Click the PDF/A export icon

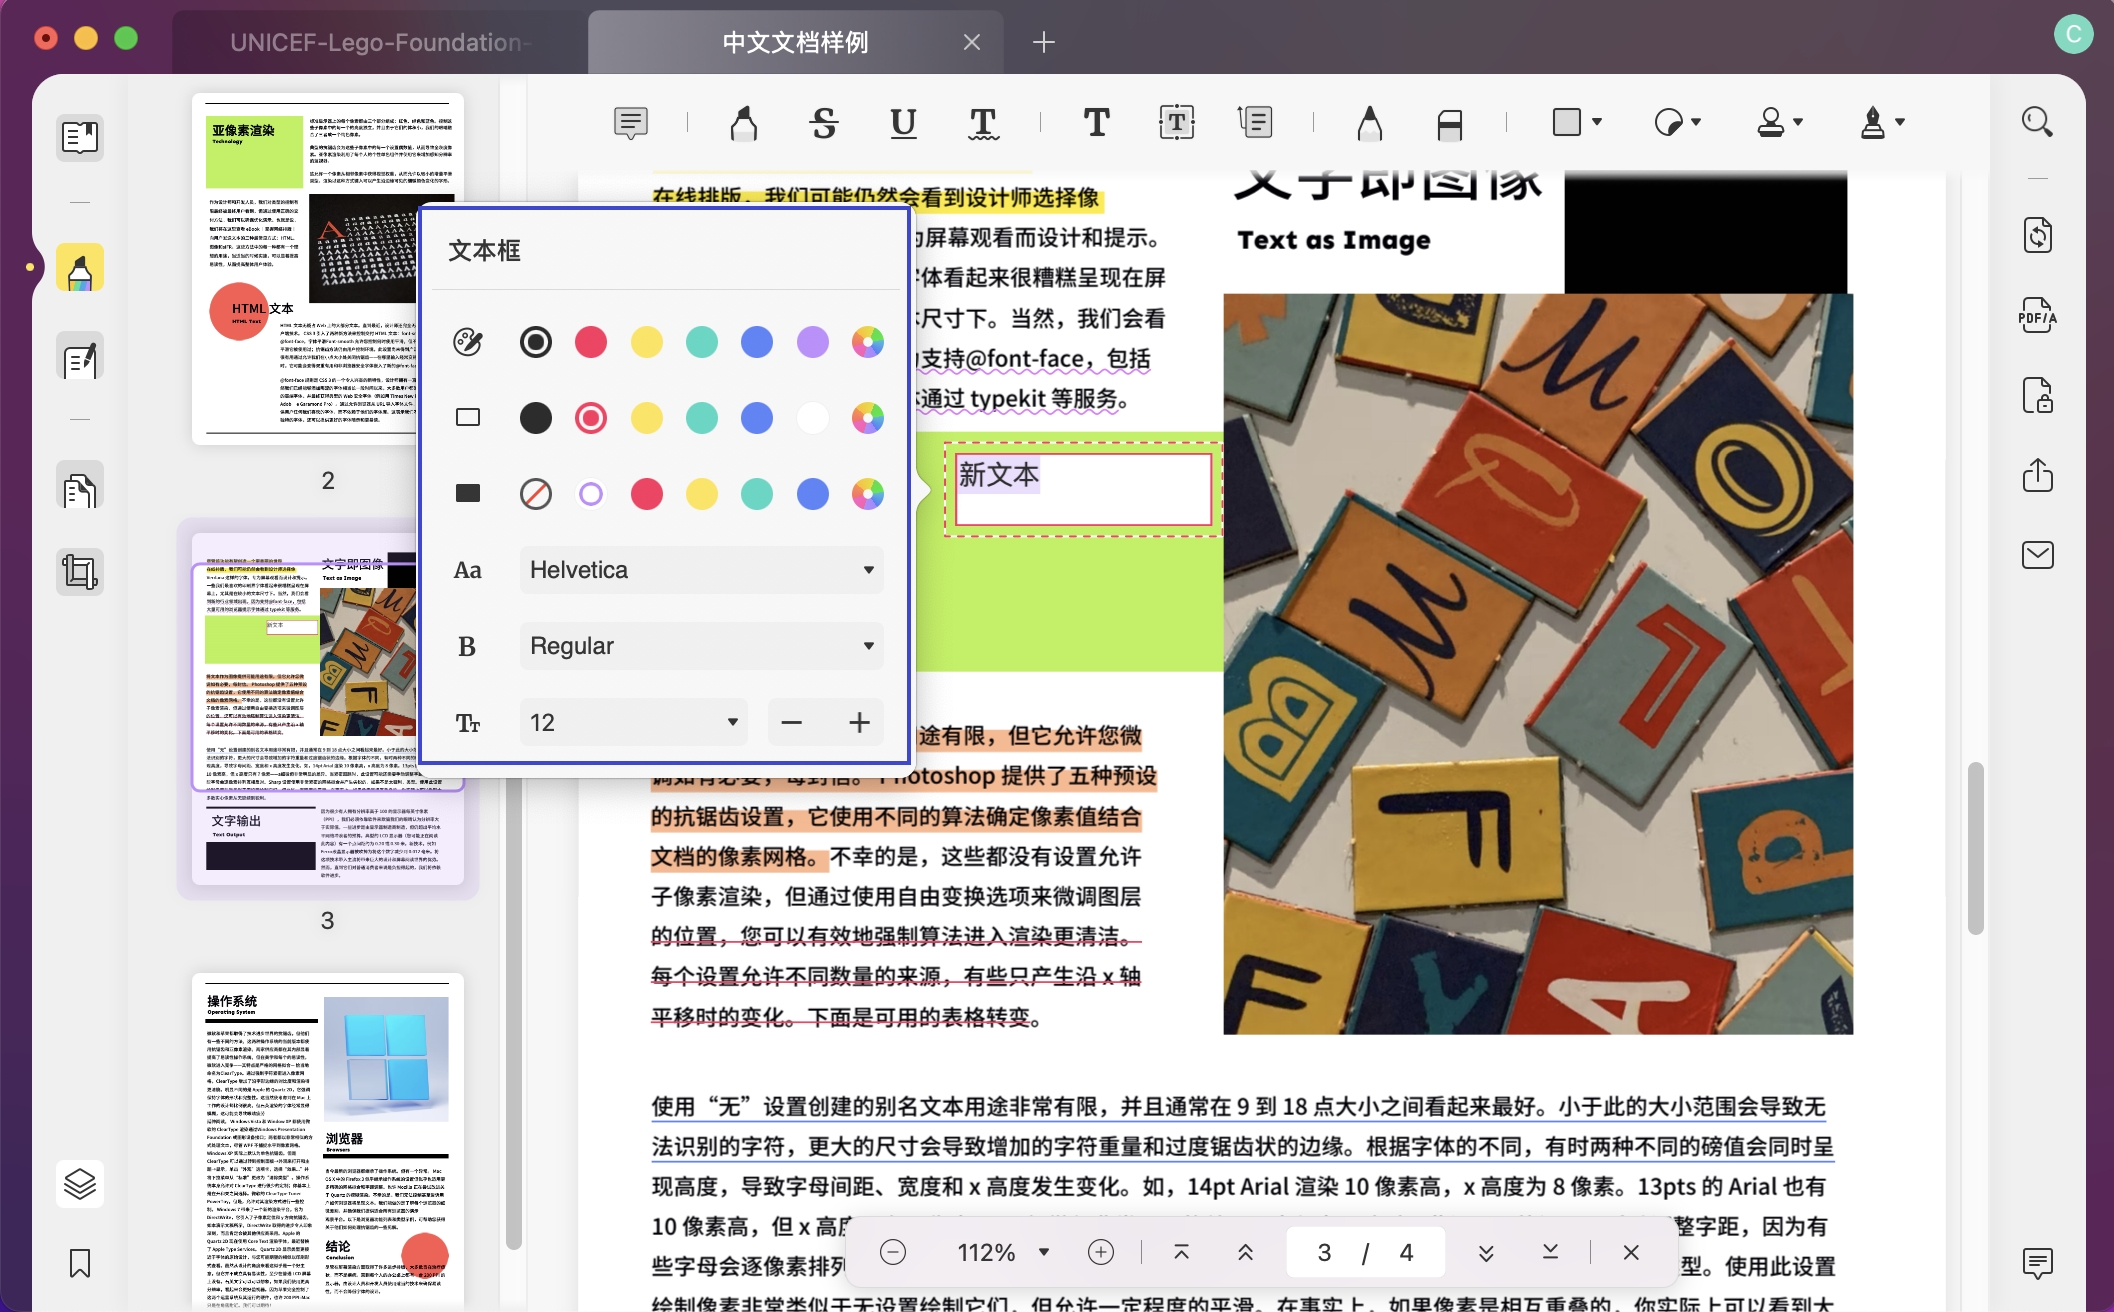pyautogui.click(x=2037, y=315)
